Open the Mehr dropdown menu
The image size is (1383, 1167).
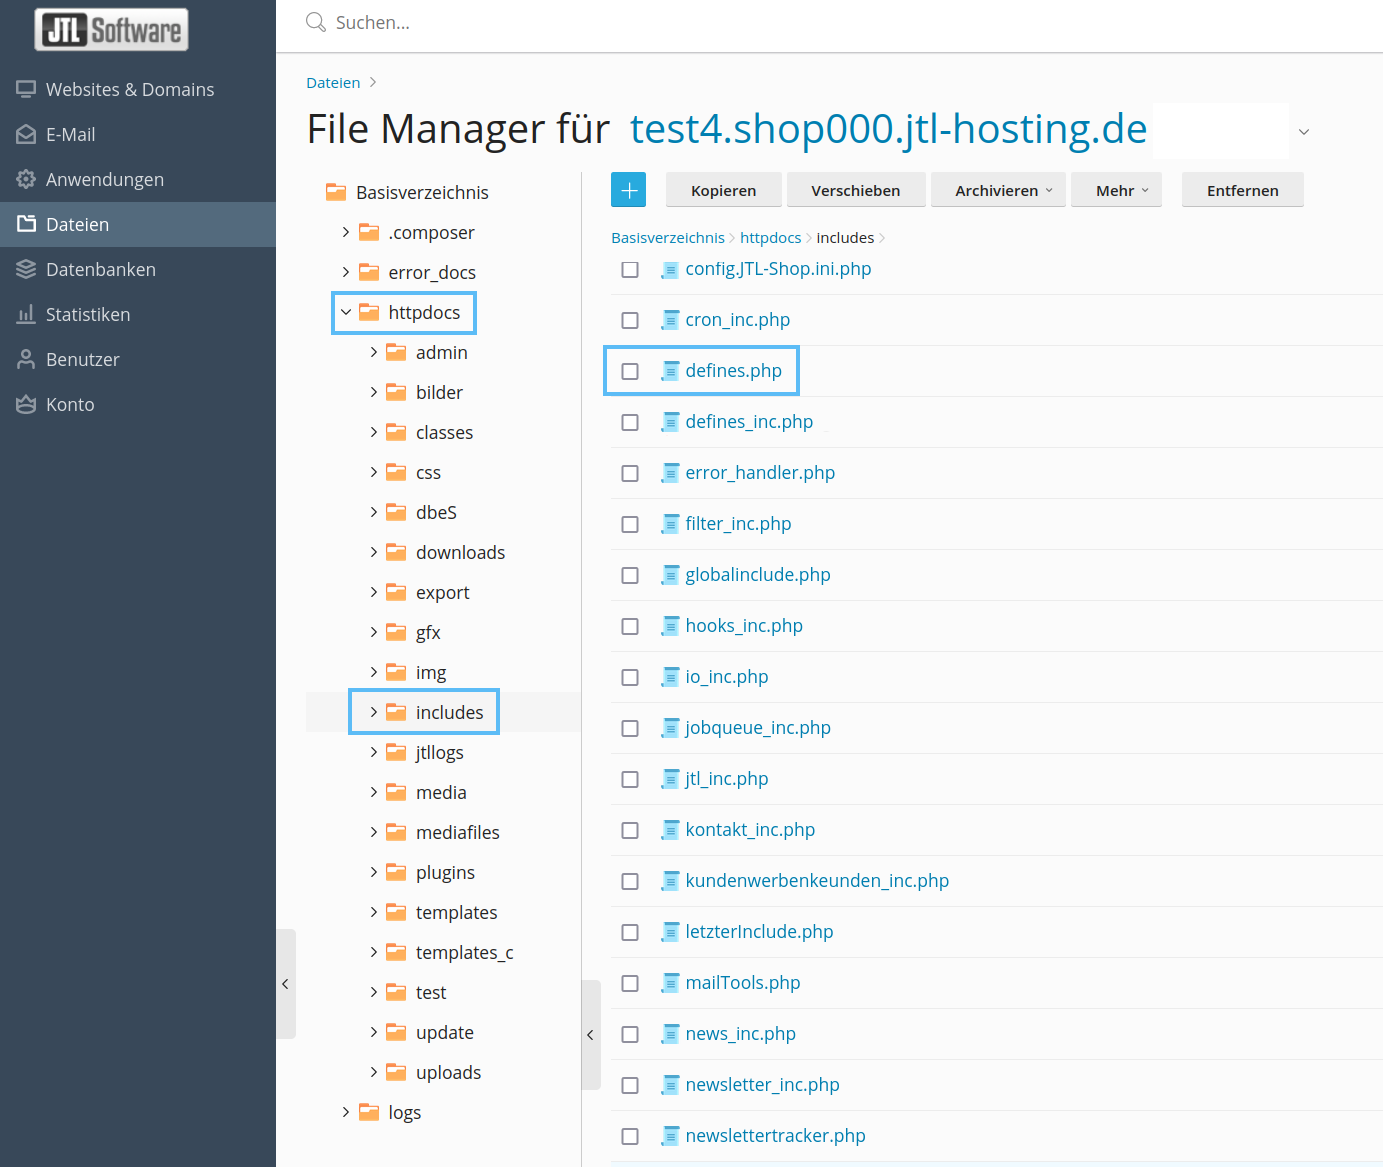[x=1116, y=190]
